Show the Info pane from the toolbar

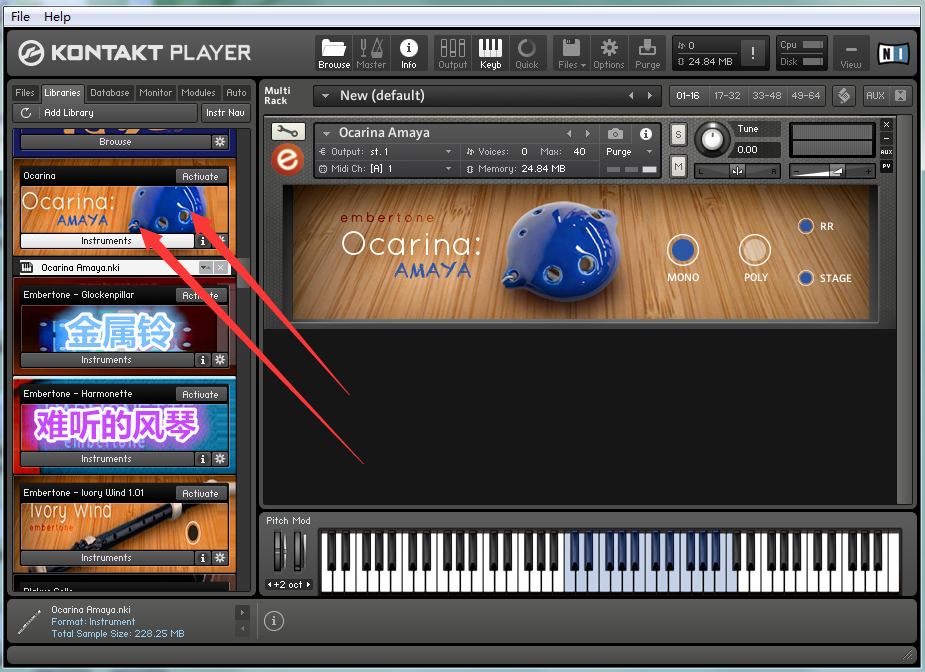point(408,53)
